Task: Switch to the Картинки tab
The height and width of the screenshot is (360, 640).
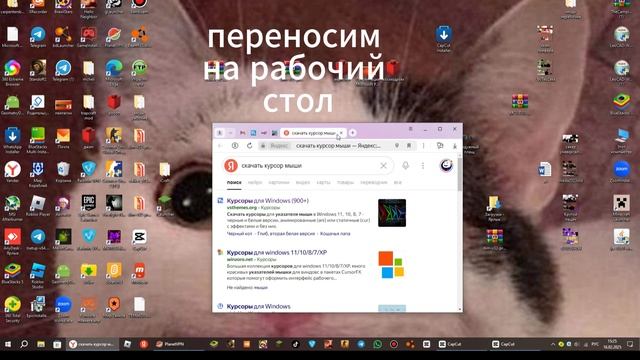Action: tap(279, 182)
